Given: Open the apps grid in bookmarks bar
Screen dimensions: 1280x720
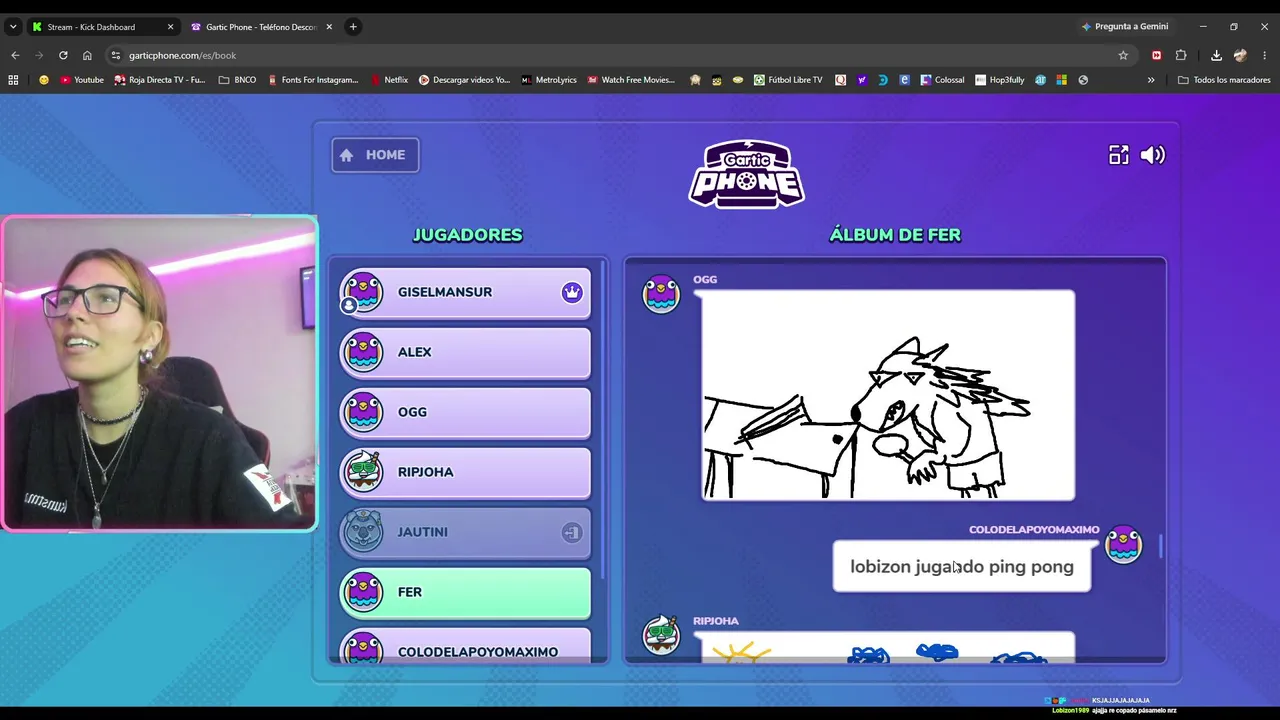Looking at the screenshot, I should pos(13,80).
